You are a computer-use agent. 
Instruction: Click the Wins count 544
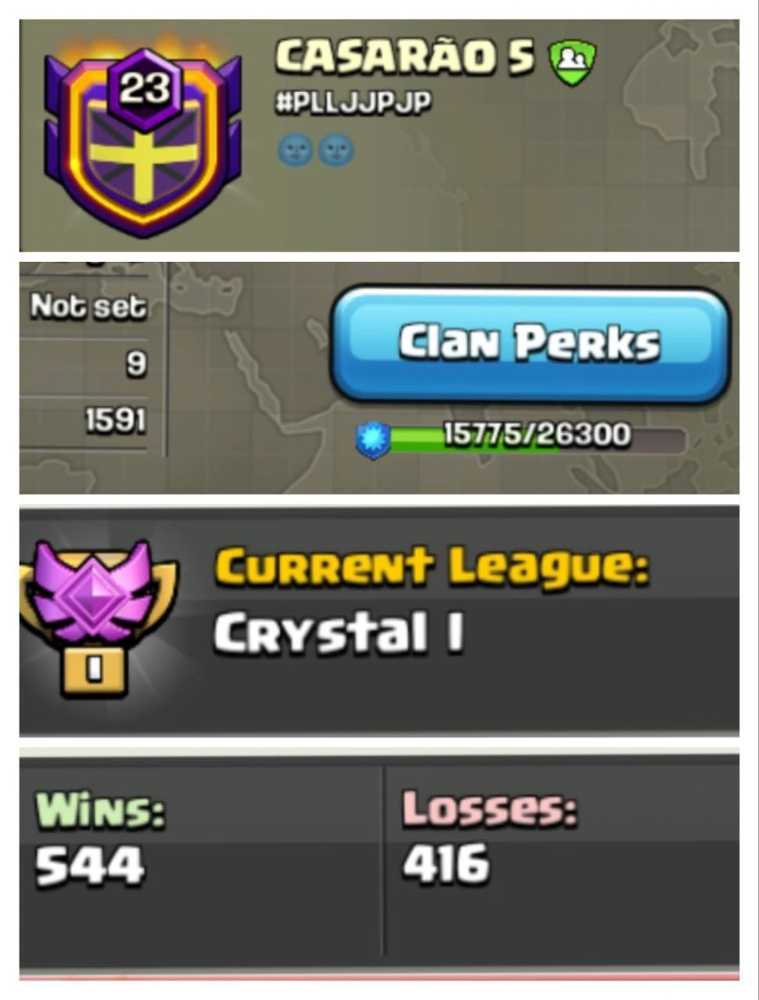point(90,866)
